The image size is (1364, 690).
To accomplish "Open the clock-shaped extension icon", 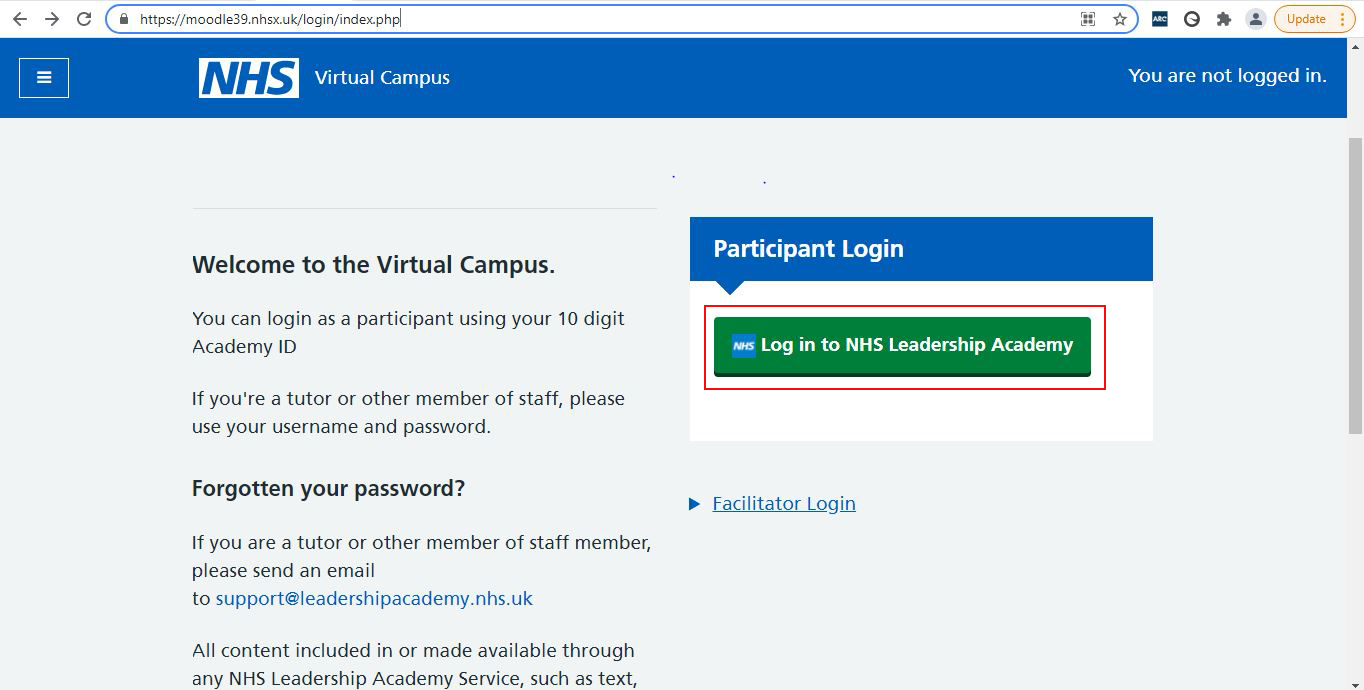I will tap(1191, 18).
